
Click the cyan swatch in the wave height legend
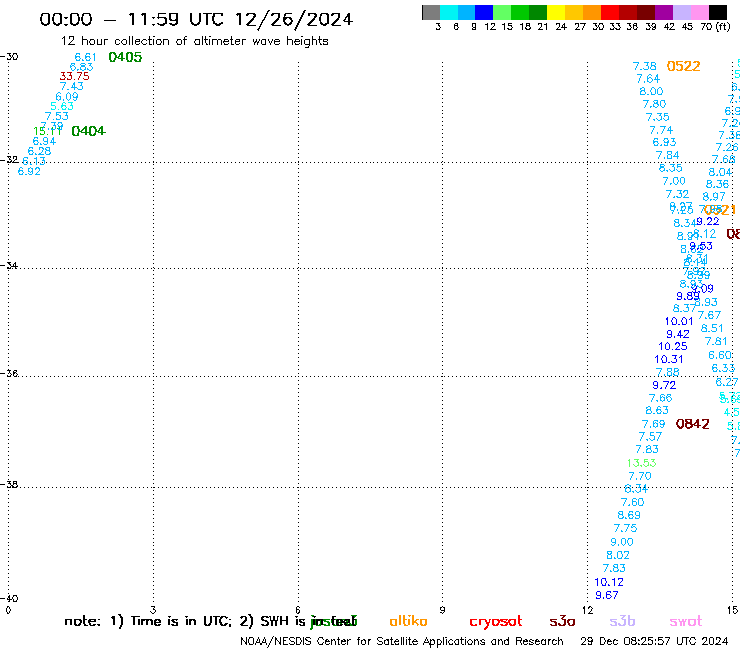[x=449, y=13]
